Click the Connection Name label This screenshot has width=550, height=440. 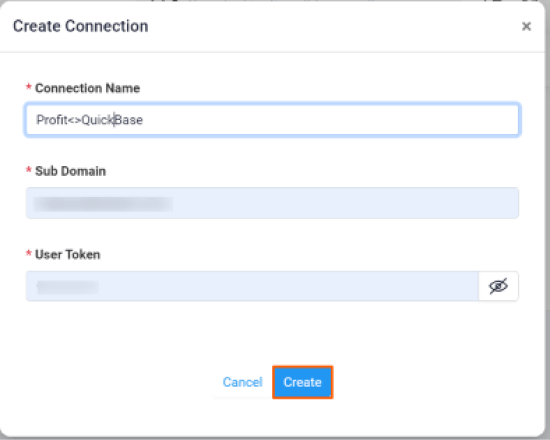(87, 88)
